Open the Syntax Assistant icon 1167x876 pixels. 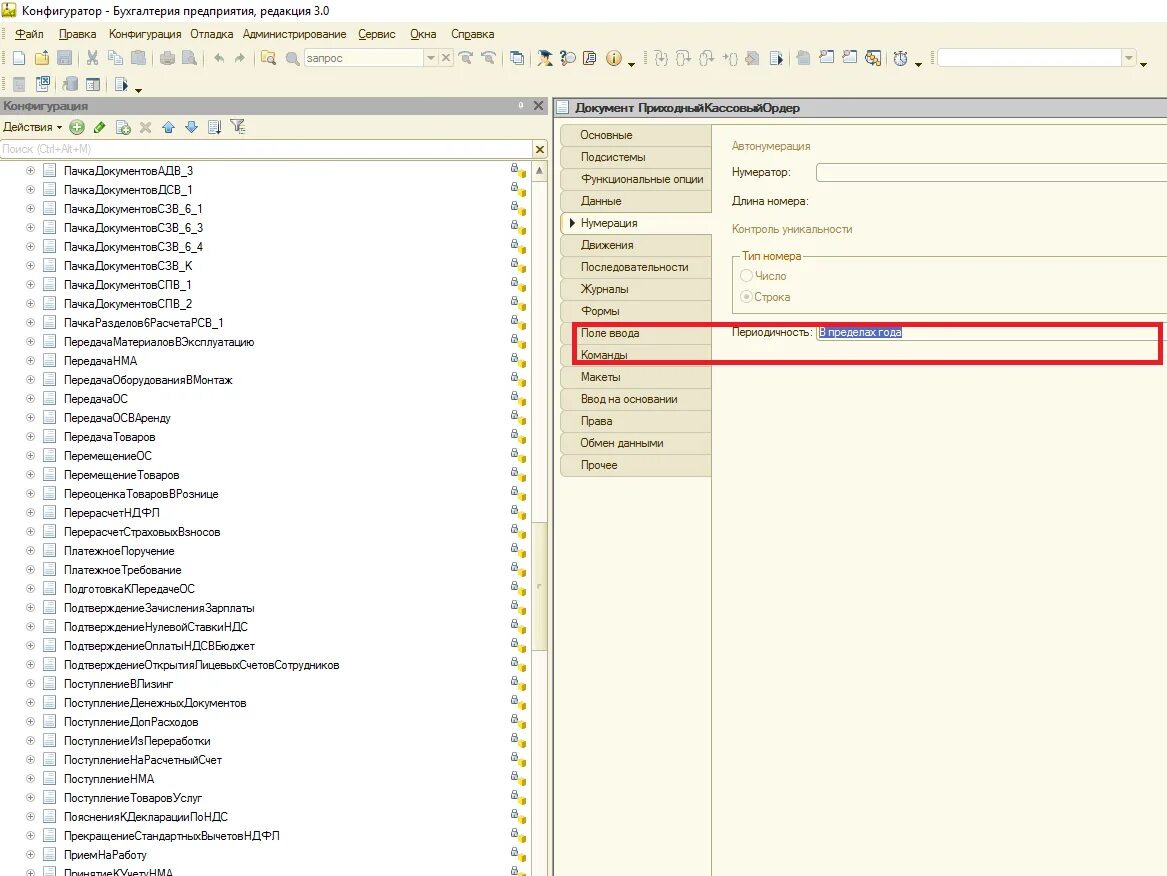click(x=545, y=58)
